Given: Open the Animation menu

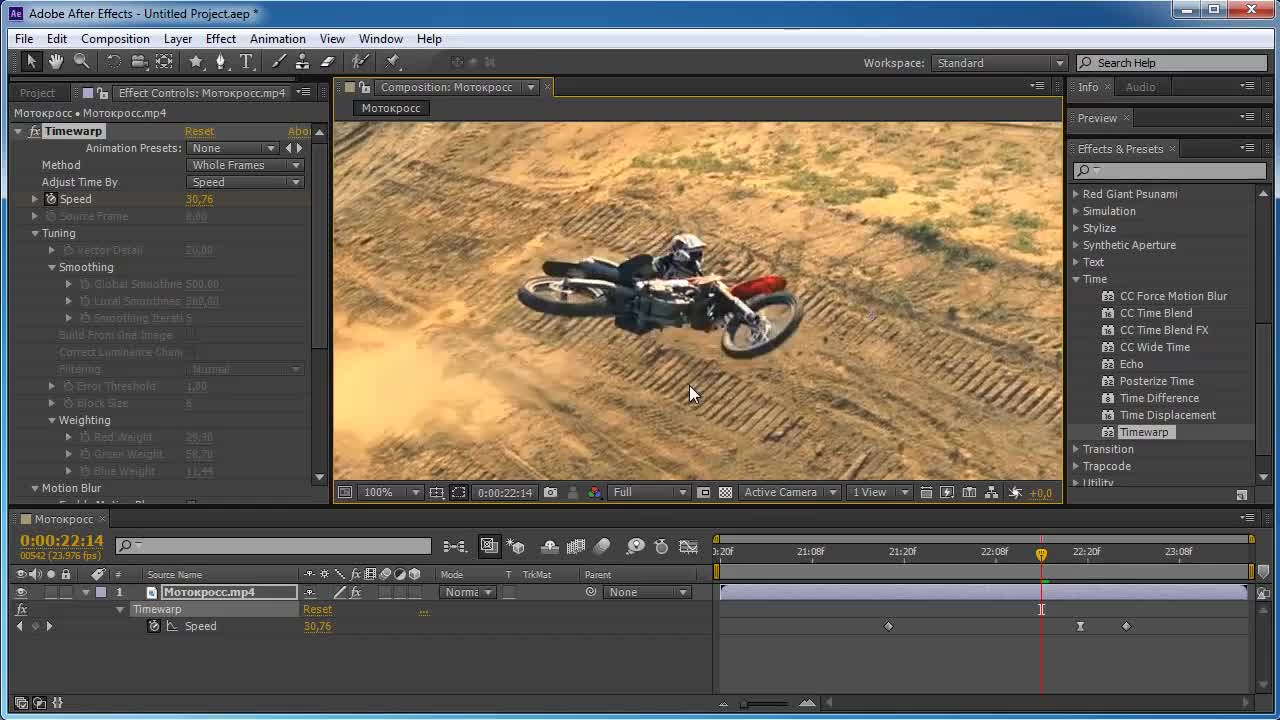Looking at the screenshot, I should [x=278, y=39].
